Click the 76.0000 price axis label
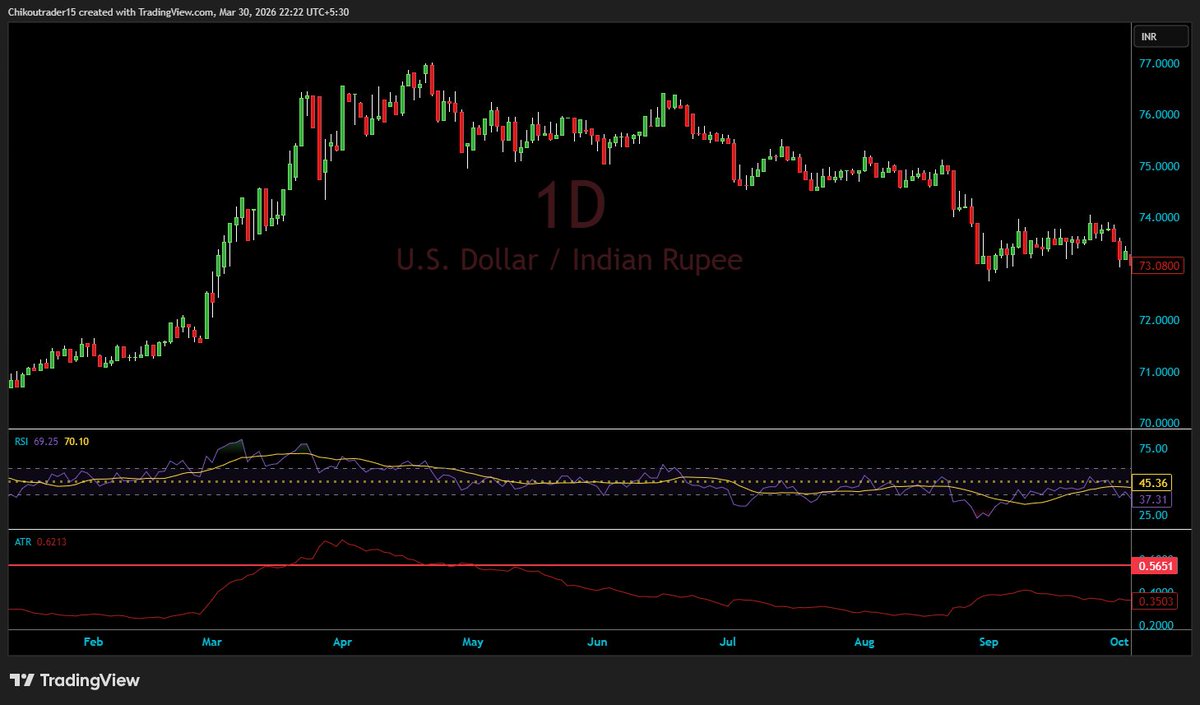Screen dimensions: 1200x705 [1158, 115]
